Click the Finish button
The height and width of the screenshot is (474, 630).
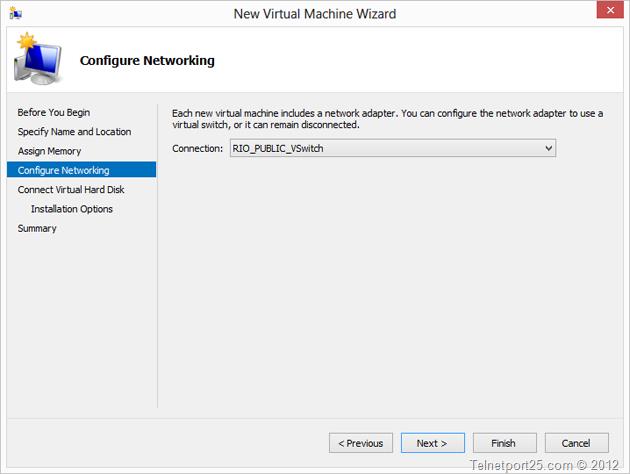coord(503,443)
